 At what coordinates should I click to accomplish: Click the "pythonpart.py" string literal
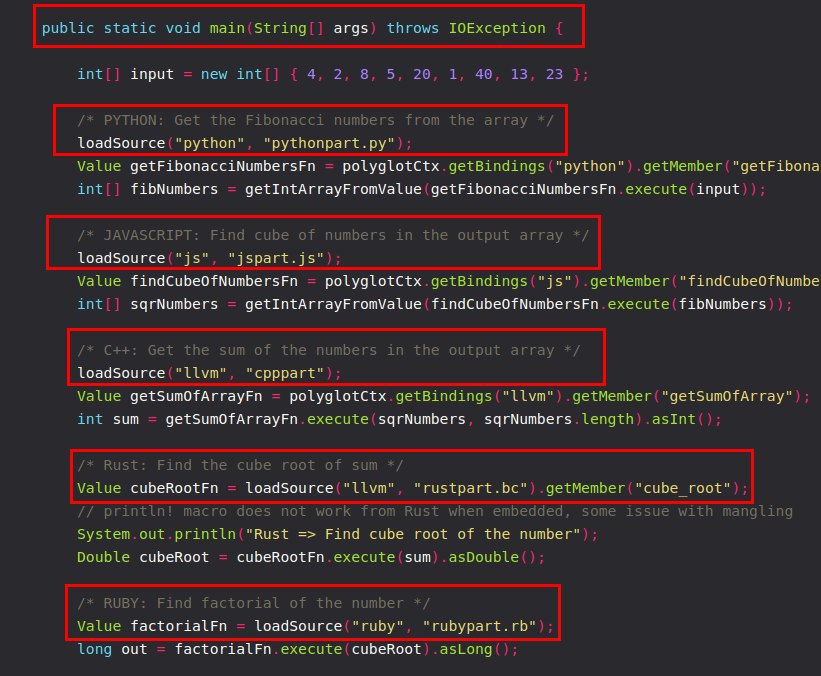tap(329, 143)
